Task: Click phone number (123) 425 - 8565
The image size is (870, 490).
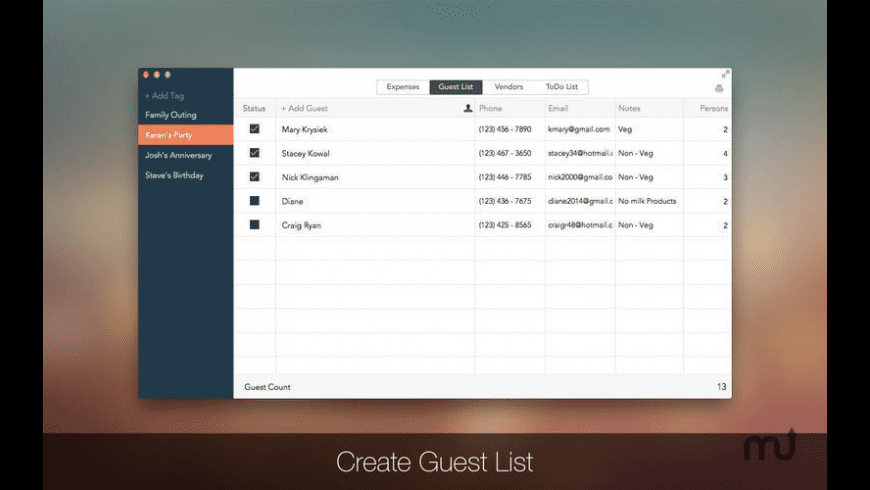Action: 505,225
